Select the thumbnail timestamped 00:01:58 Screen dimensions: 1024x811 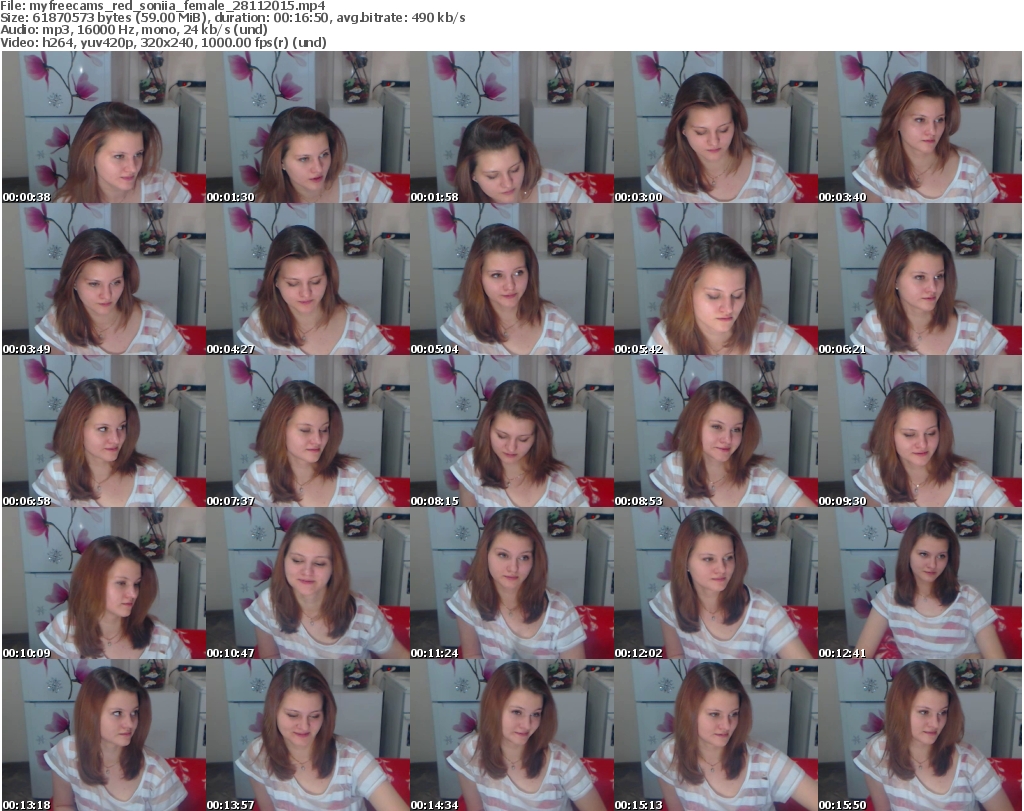511,127
